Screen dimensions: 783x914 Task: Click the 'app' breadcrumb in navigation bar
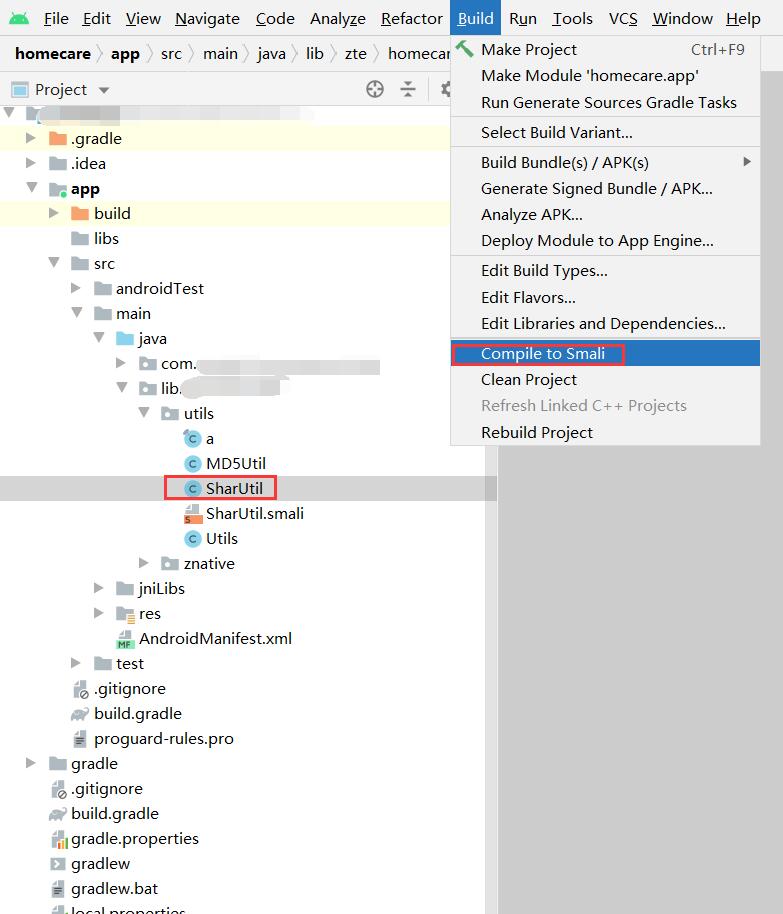coord(125,54)
